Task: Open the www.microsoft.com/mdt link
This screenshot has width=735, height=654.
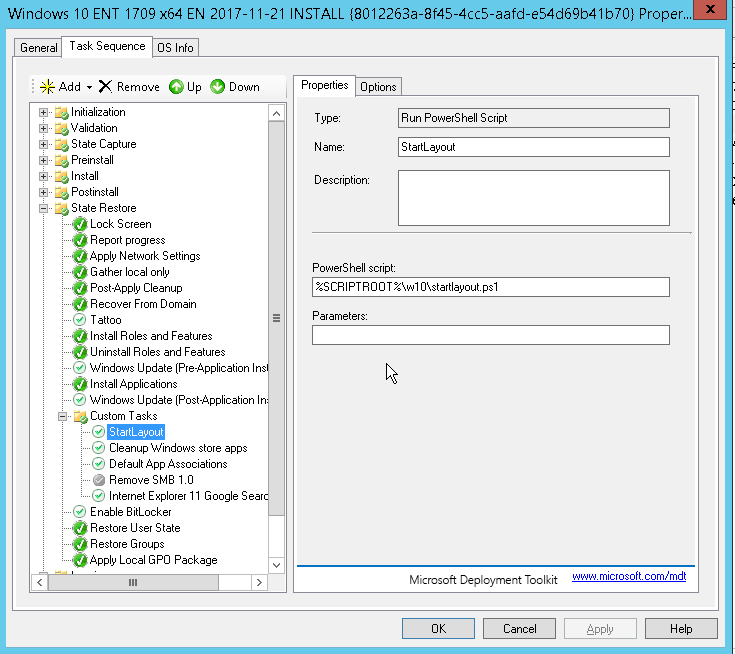Action: 629,576
